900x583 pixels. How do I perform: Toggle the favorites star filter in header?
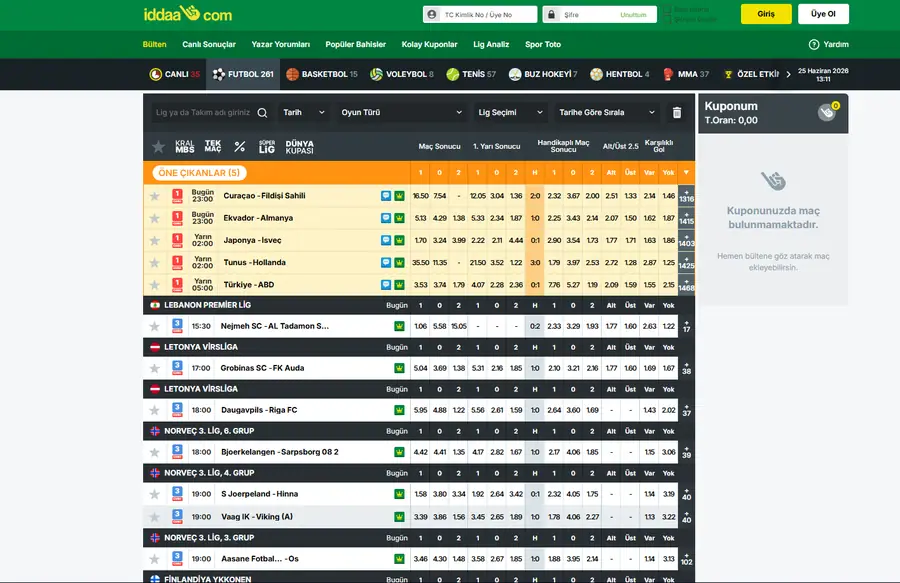point(158,147)
